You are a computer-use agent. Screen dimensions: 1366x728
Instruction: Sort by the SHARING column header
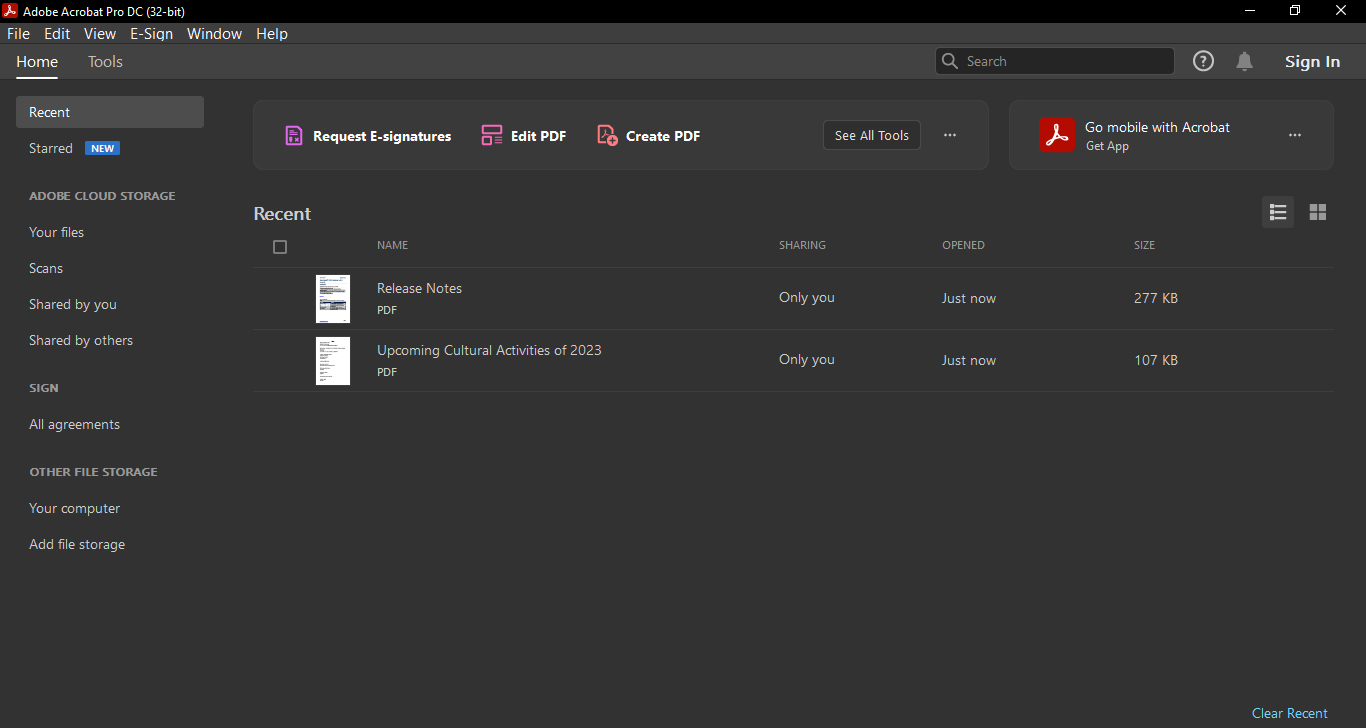tap(802, 245)
